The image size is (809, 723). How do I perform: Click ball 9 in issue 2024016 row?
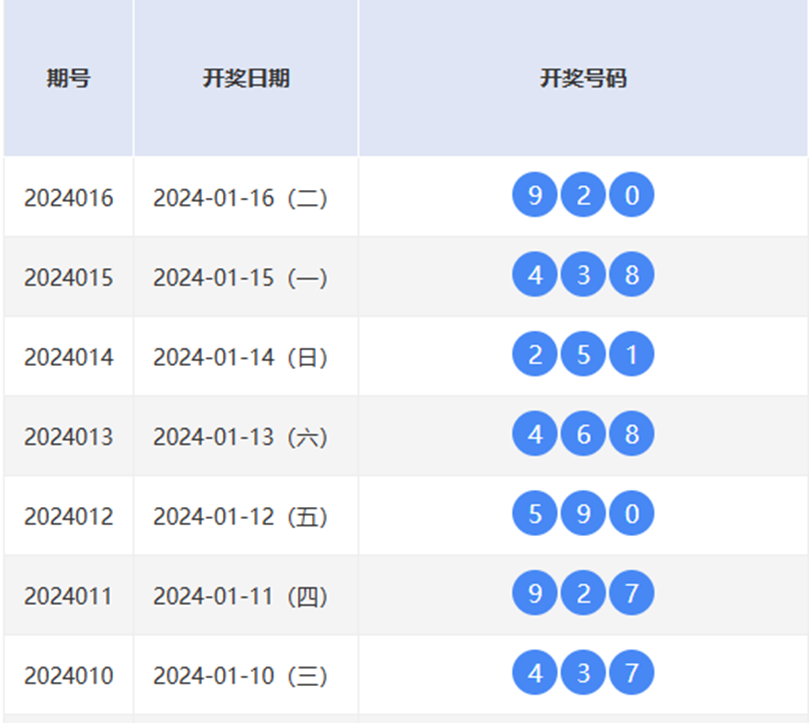(x=535, y=195)
